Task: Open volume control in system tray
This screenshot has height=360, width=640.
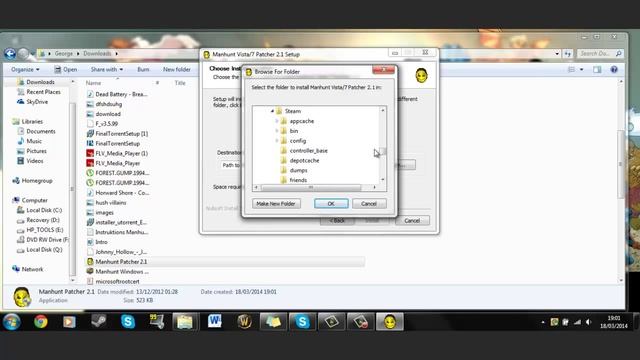Action: 589,322
